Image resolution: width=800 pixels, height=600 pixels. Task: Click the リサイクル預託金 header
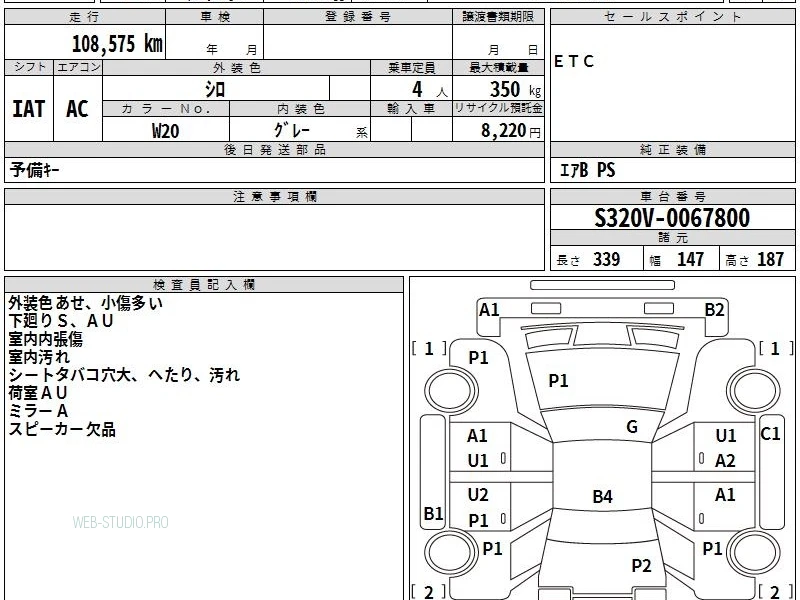[x=498, y=109]
